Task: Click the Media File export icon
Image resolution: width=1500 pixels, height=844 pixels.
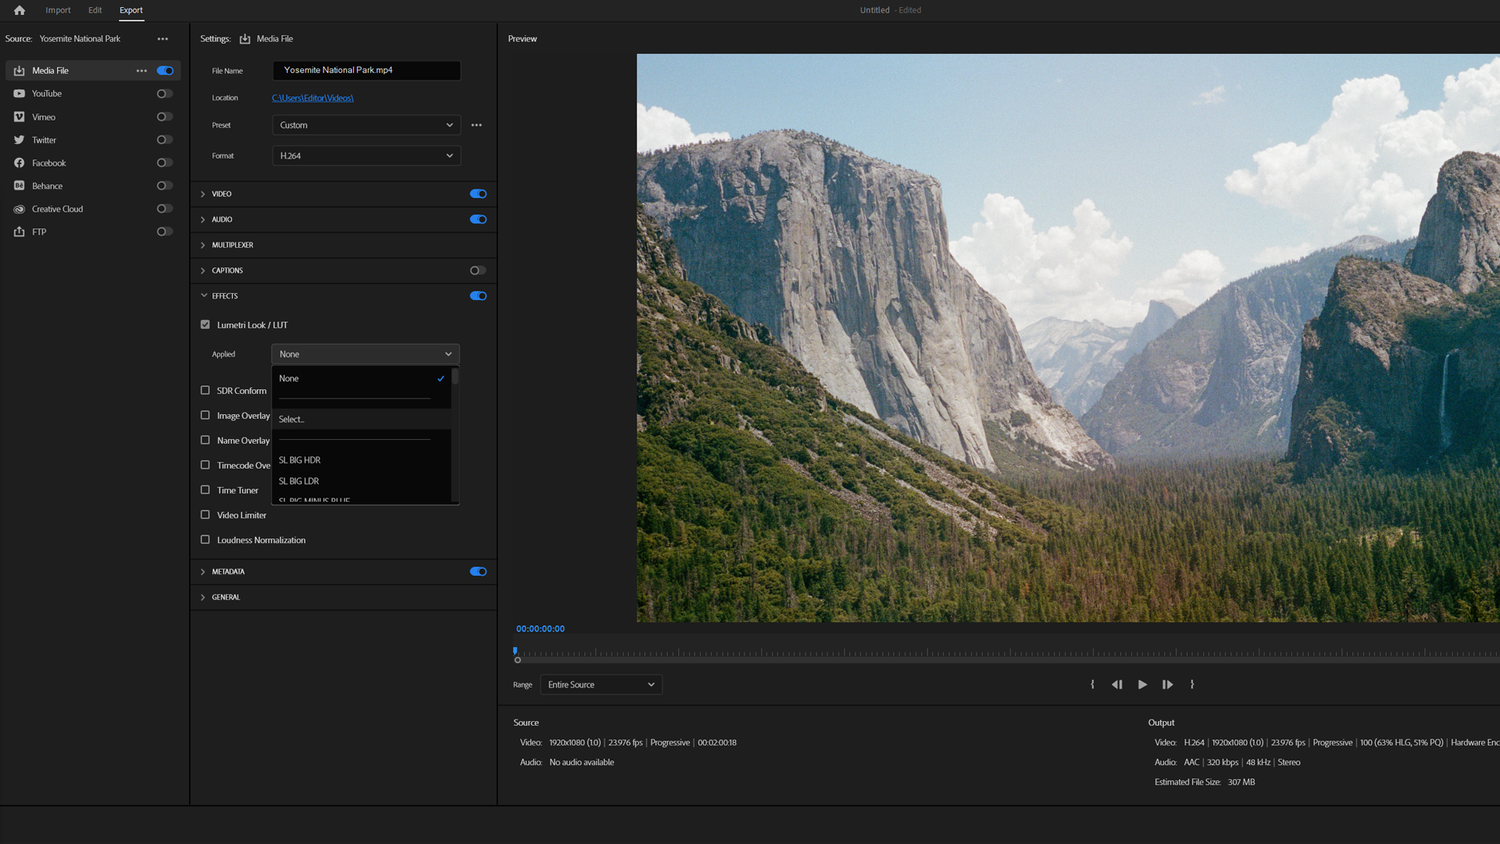Action: pyautogui.click(x=18, y=70)
